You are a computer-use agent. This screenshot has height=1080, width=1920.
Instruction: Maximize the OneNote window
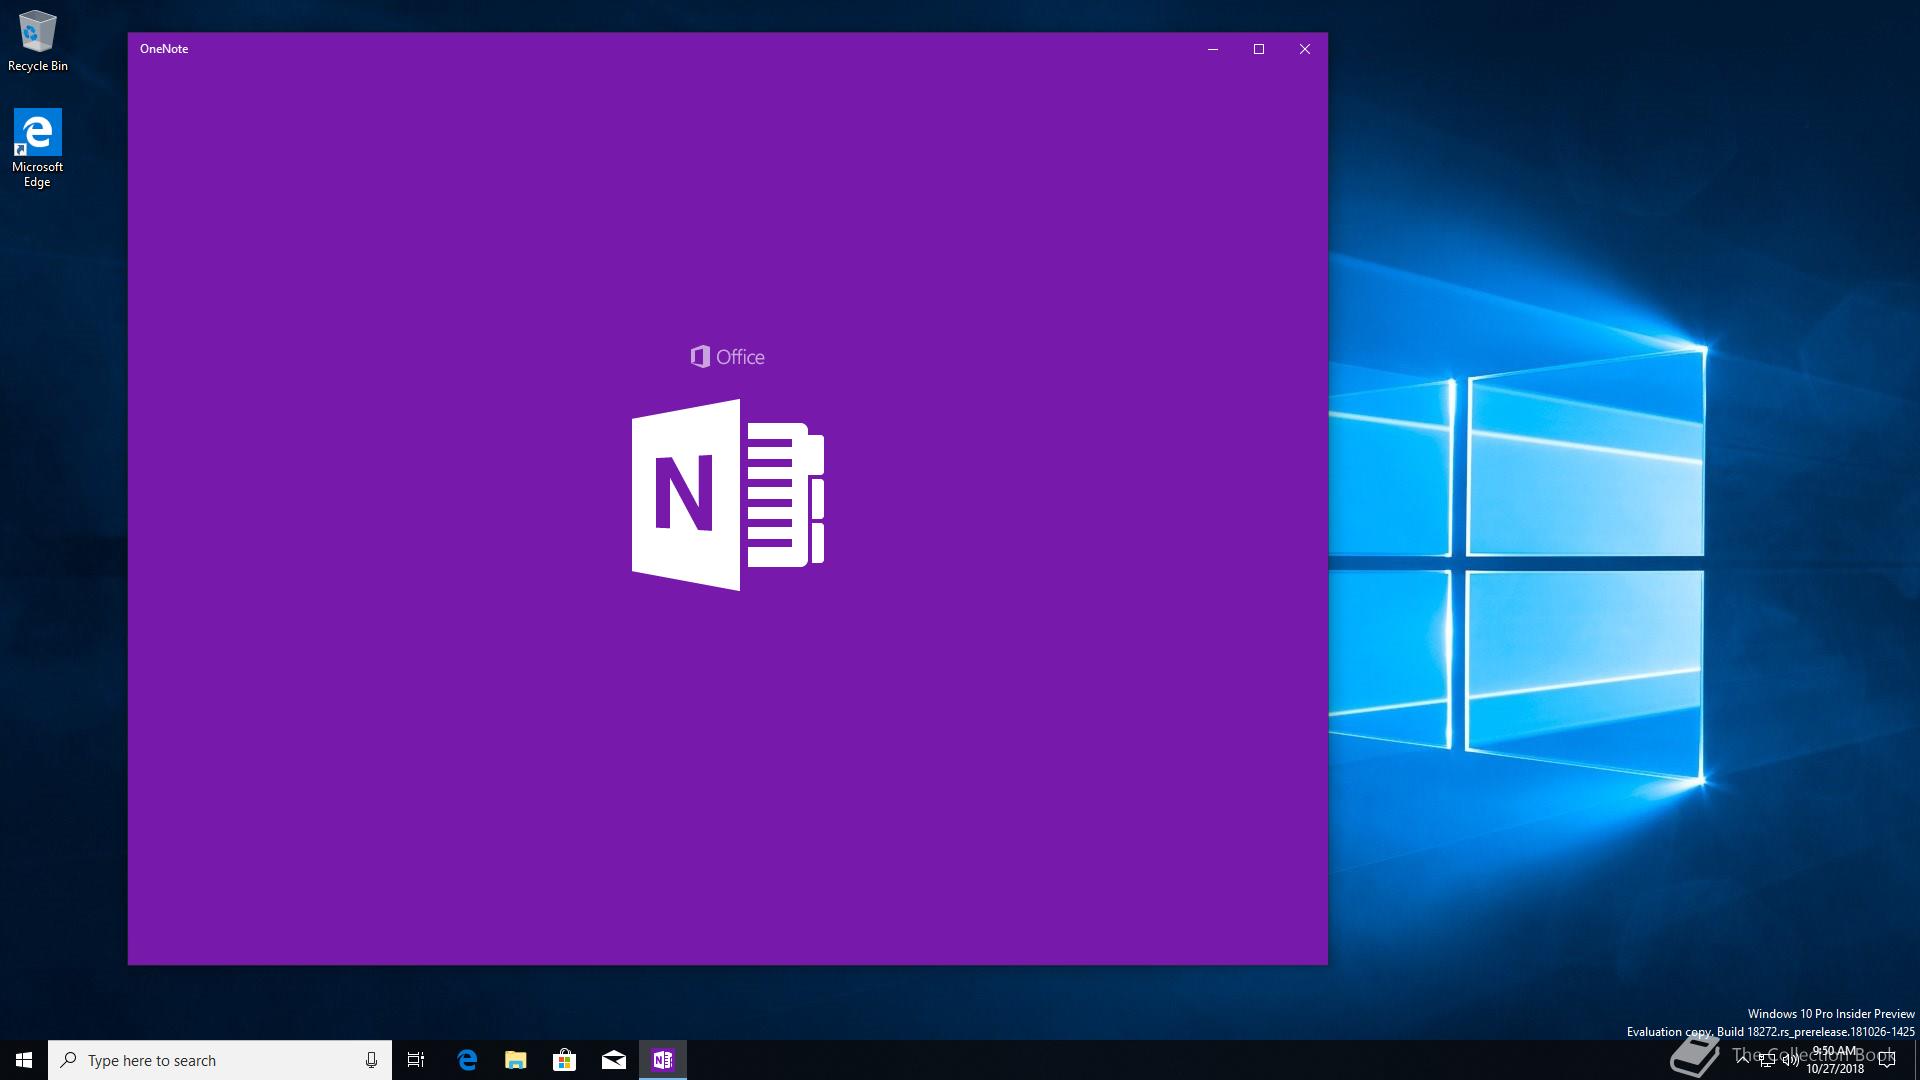[x=1259, y=49]
